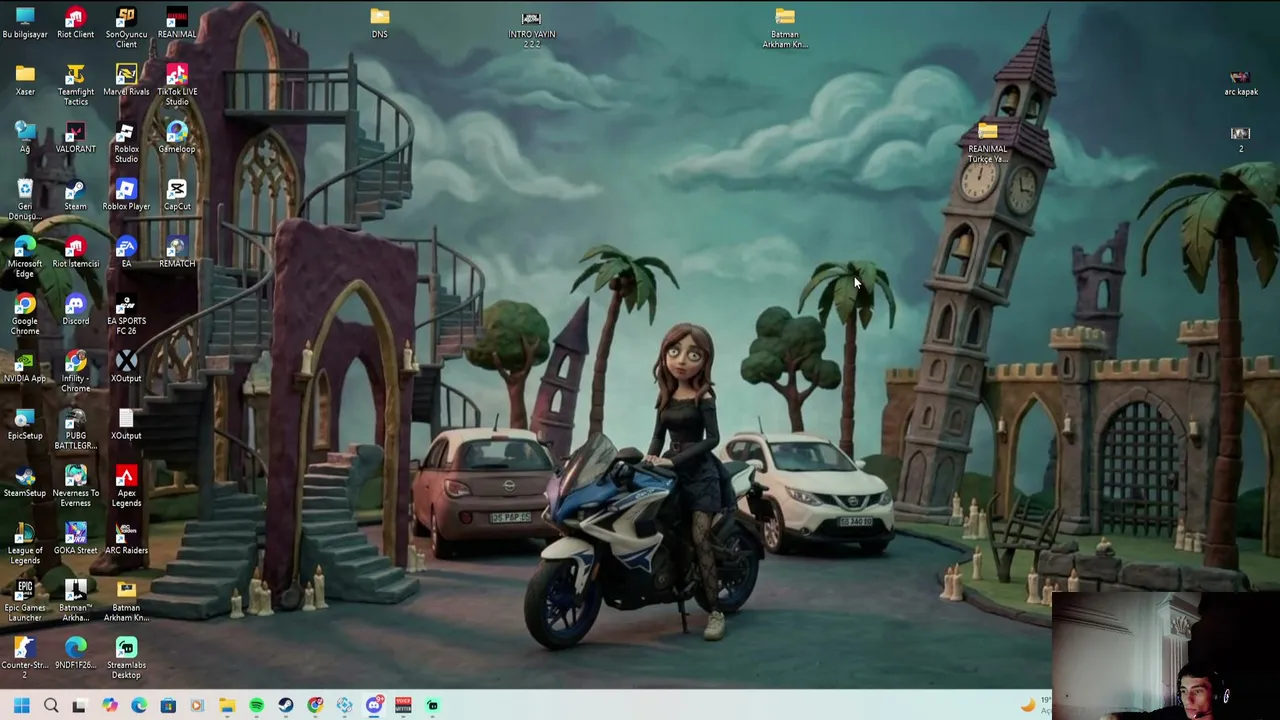This screenshot has width=1280, height=720.
Task: Click the Riot İstemcisi shortcut
Action: [75, 252]
